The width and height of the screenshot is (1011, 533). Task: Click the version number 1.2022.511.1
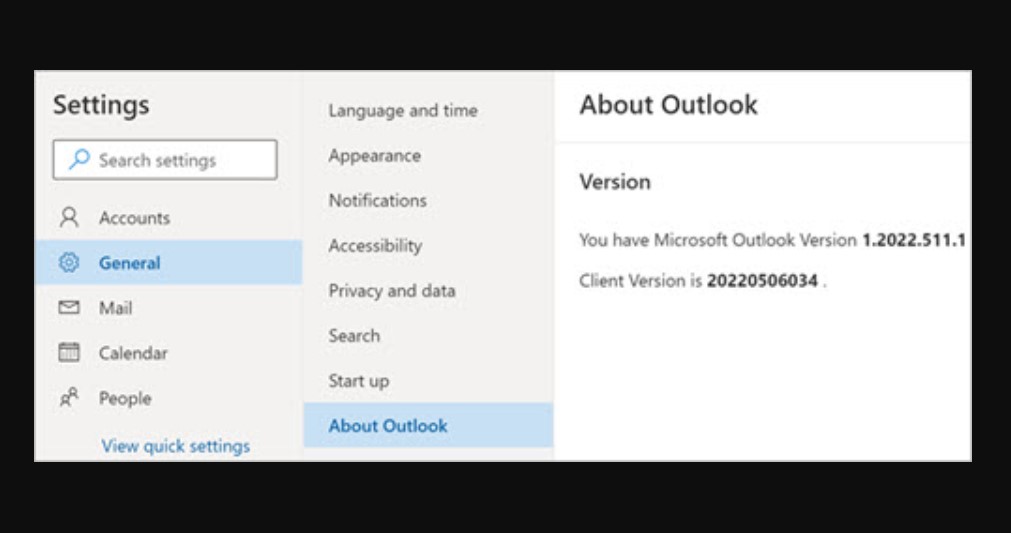[x=914, y=240]
